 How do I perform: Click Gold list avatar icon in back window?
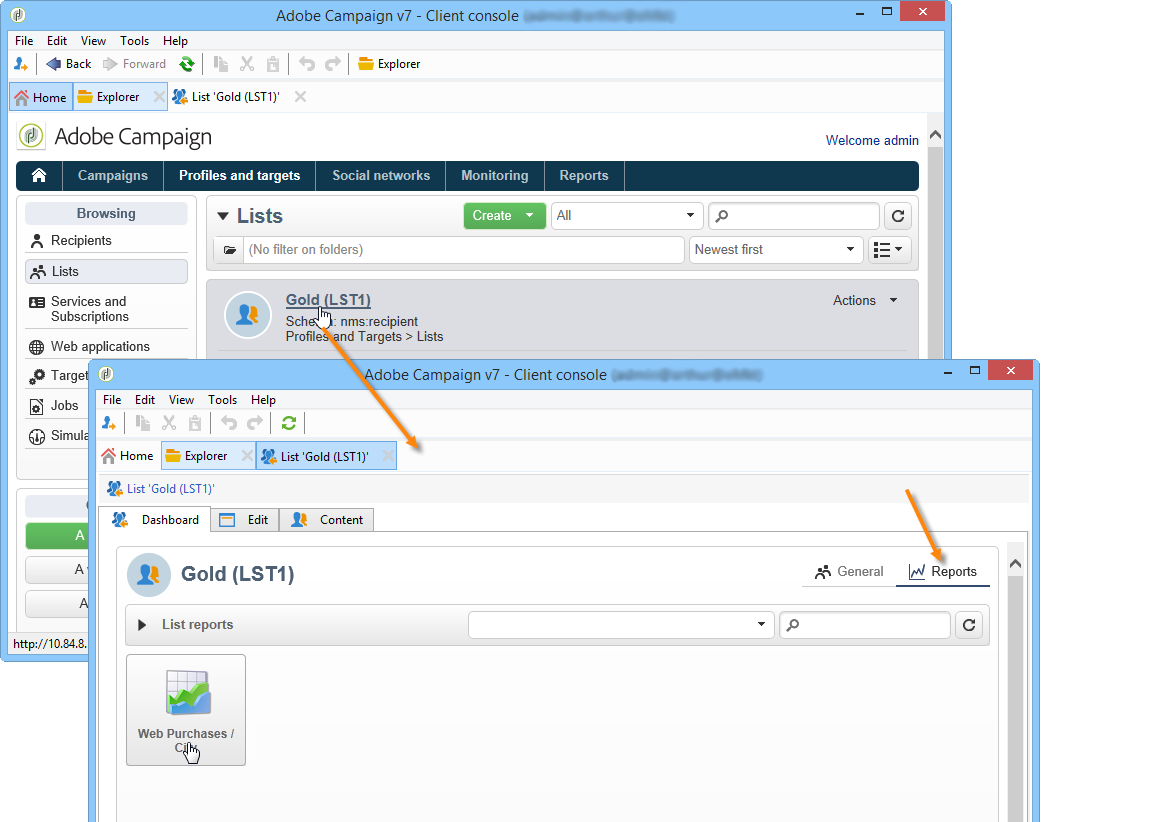[x=248, y=315]
